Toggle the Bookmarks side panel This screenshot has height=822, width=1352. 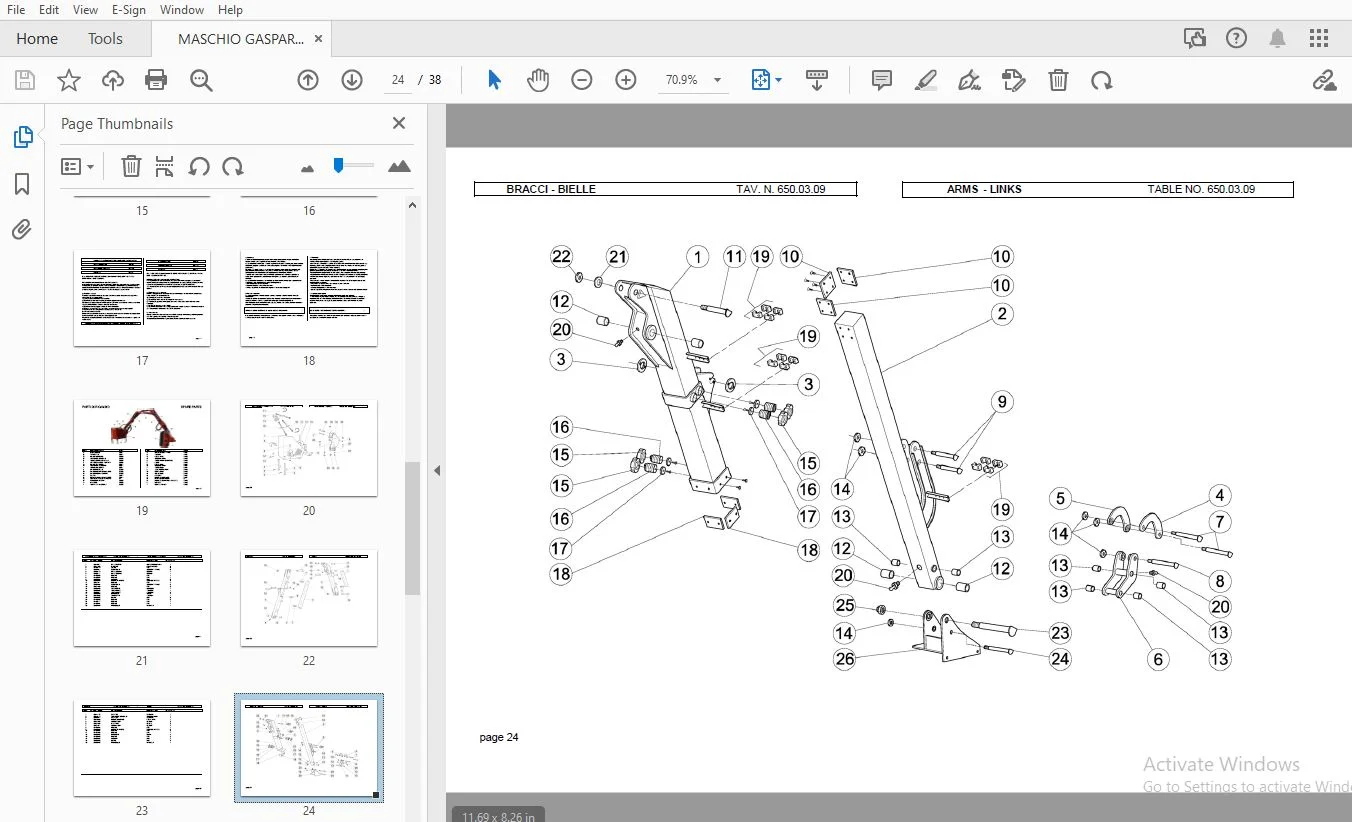(x=22, y=184)
